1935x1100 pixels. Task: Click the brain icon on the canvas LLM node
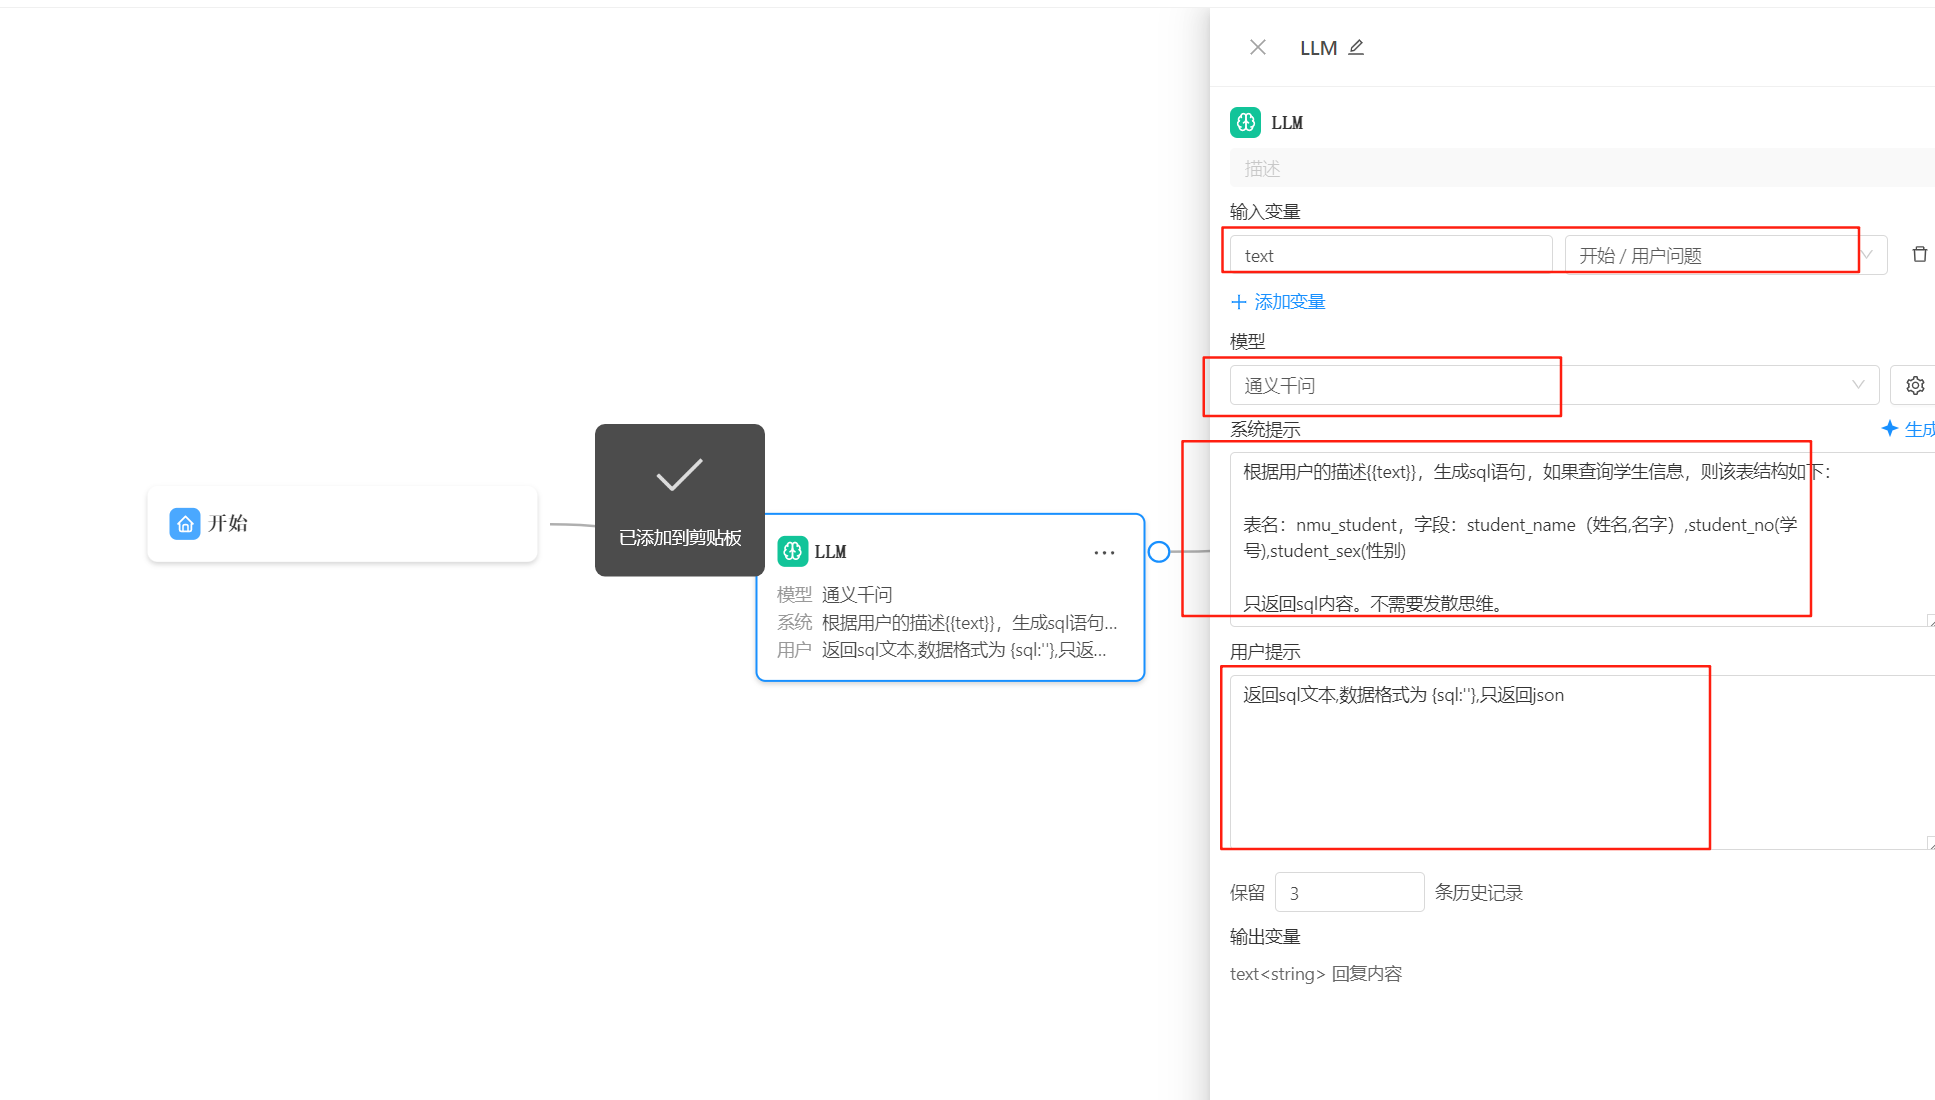791,551
